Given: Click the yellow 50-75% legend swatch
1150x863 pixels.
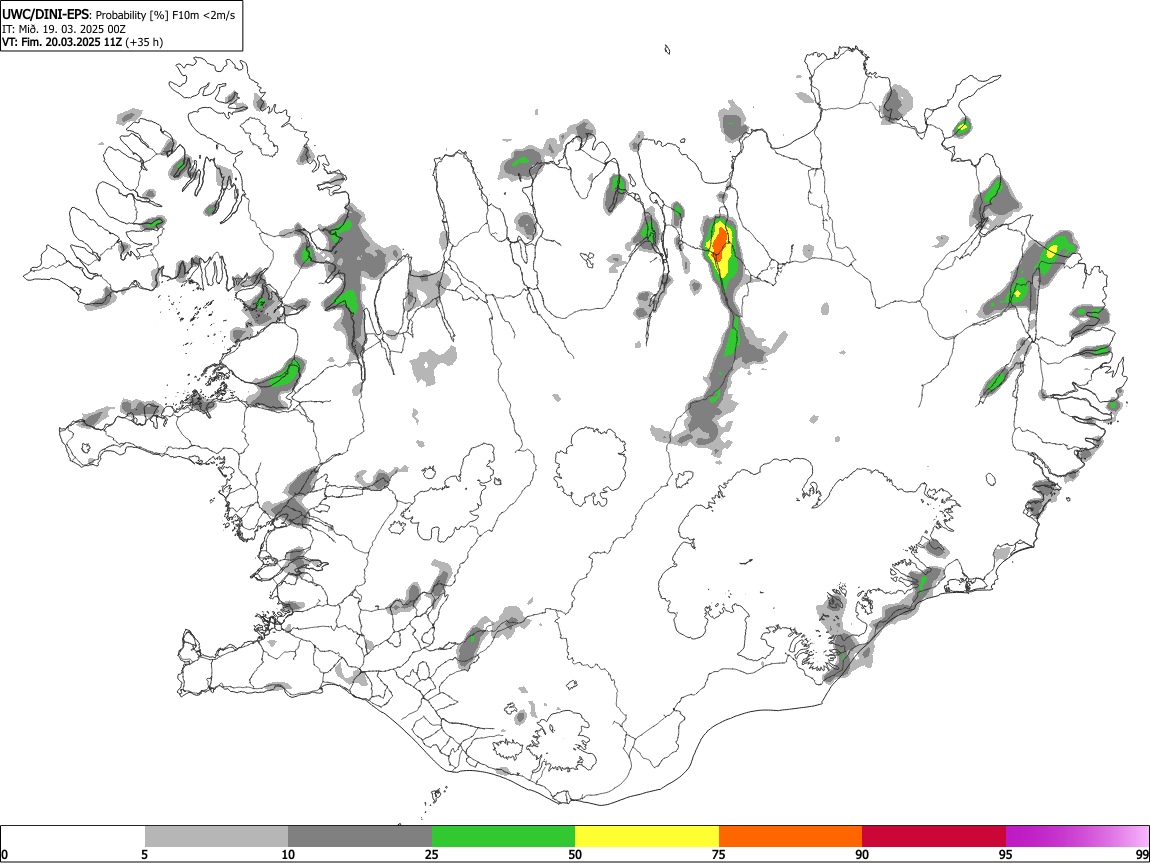Looking at the screenshot, I should [x=647, y=837].
